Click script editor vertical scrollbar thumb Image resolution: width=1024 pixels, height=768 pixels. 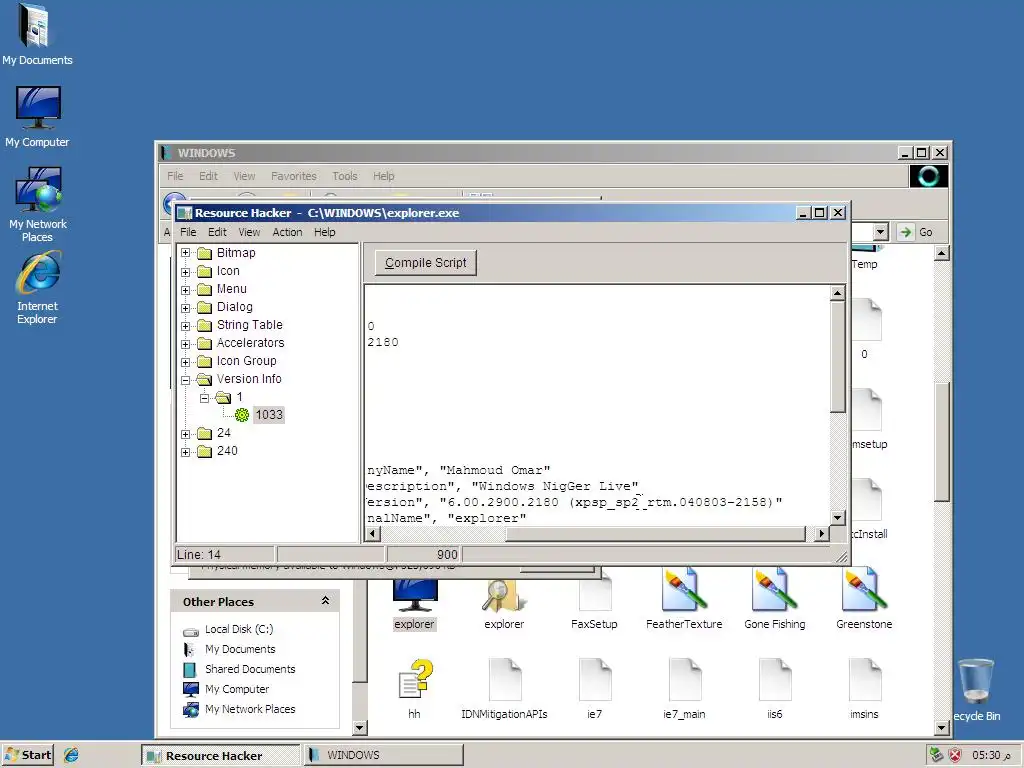coord(838,357)
